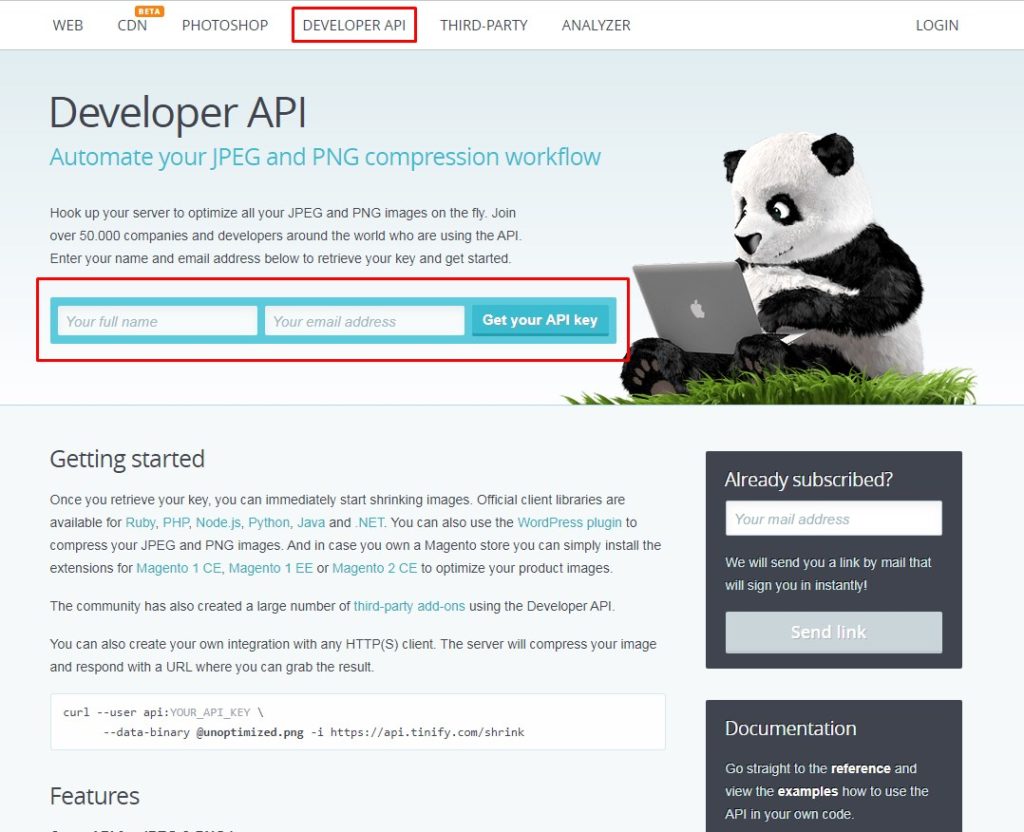Click the BETA badge above CDN

click(150, 11)
